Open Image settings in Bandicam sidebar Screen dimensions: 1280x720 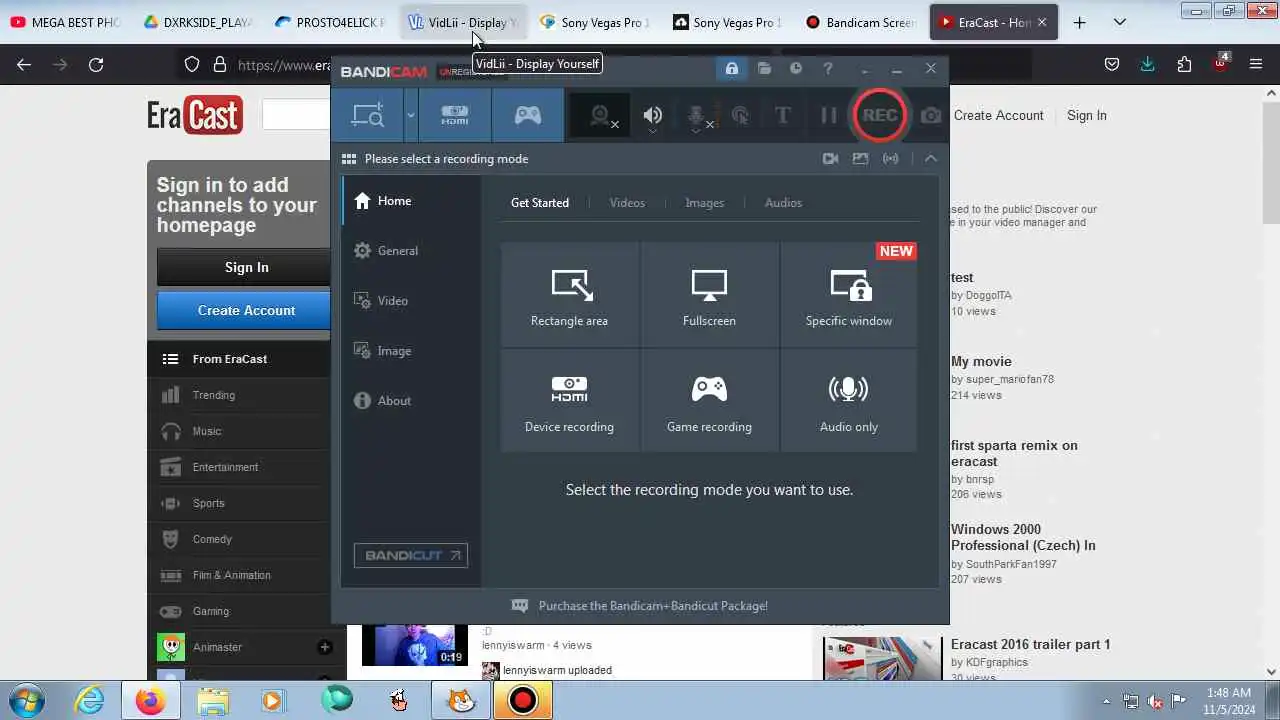[x=411, y=351]
